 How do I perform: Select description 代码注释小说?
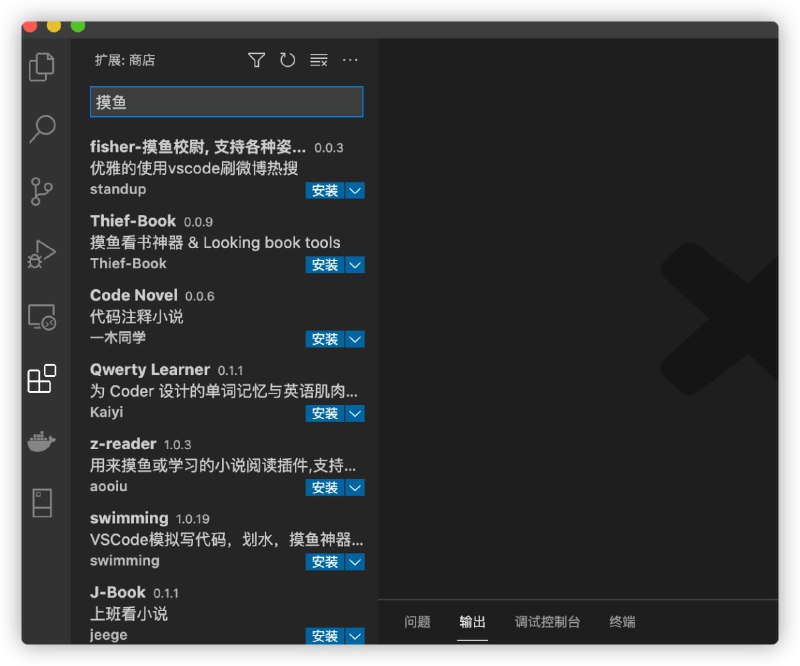click(x=136, y=316)
